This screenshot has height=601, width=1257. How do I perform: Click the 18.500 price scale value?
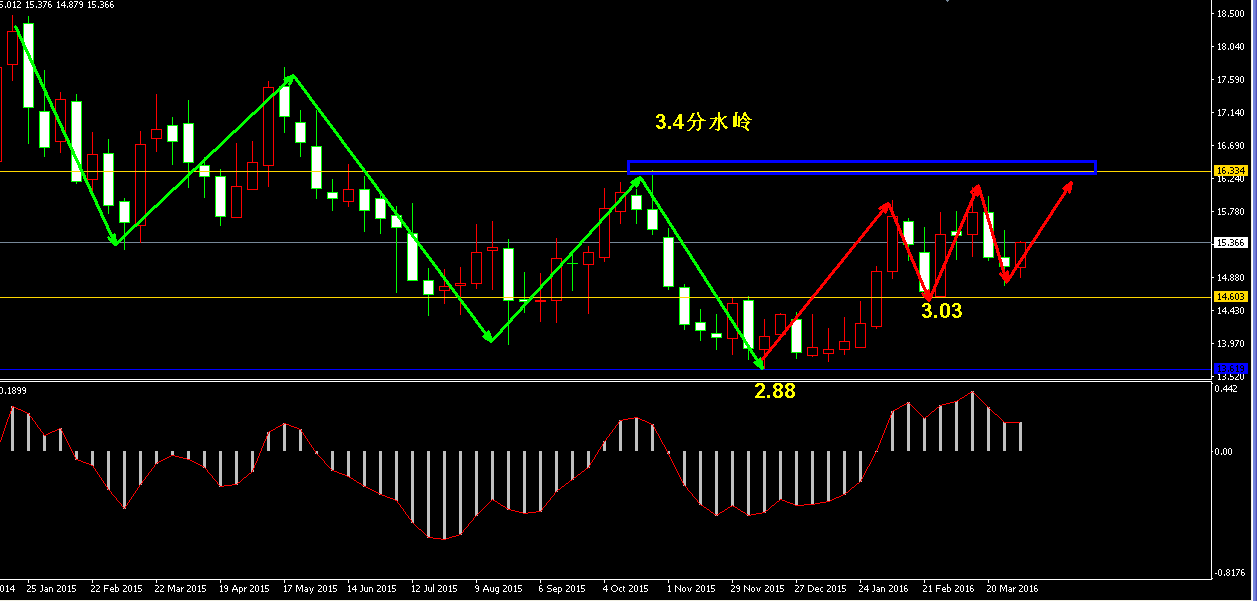tap(1229, 14)
